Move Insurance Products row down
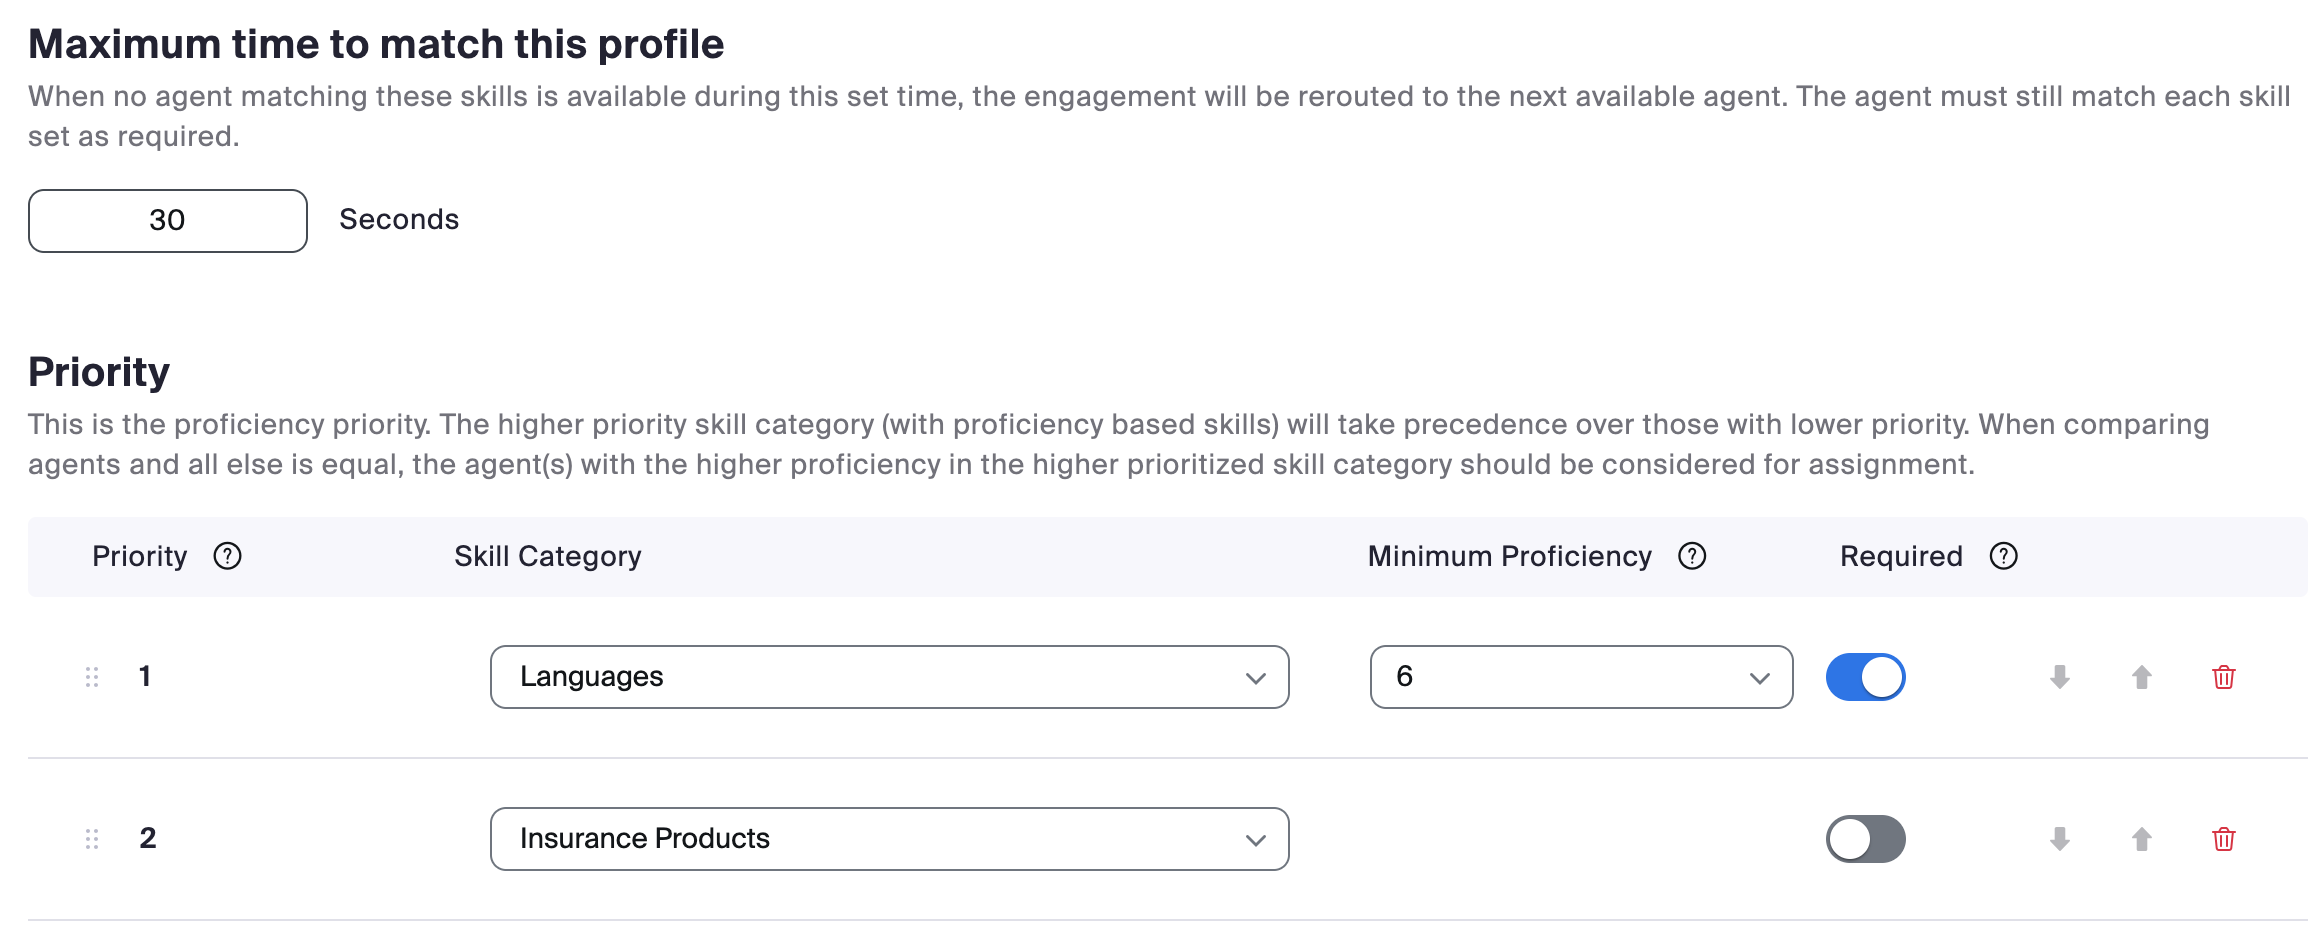 click(x=2059, y=839)
